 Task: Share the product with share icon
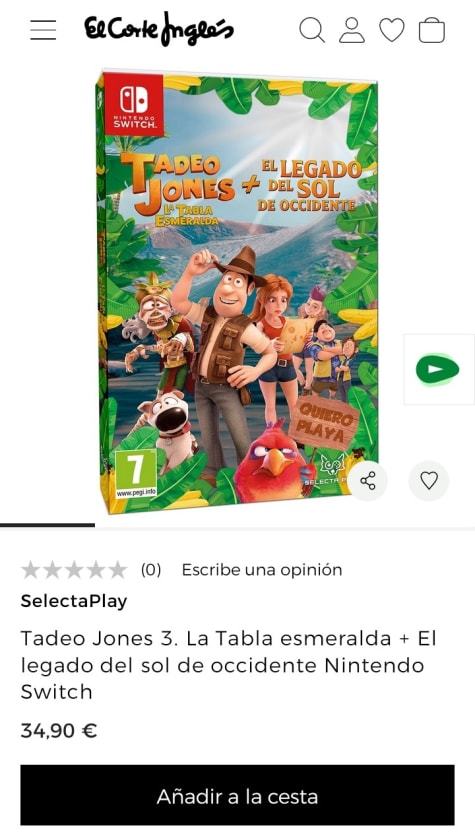(368, 480)
